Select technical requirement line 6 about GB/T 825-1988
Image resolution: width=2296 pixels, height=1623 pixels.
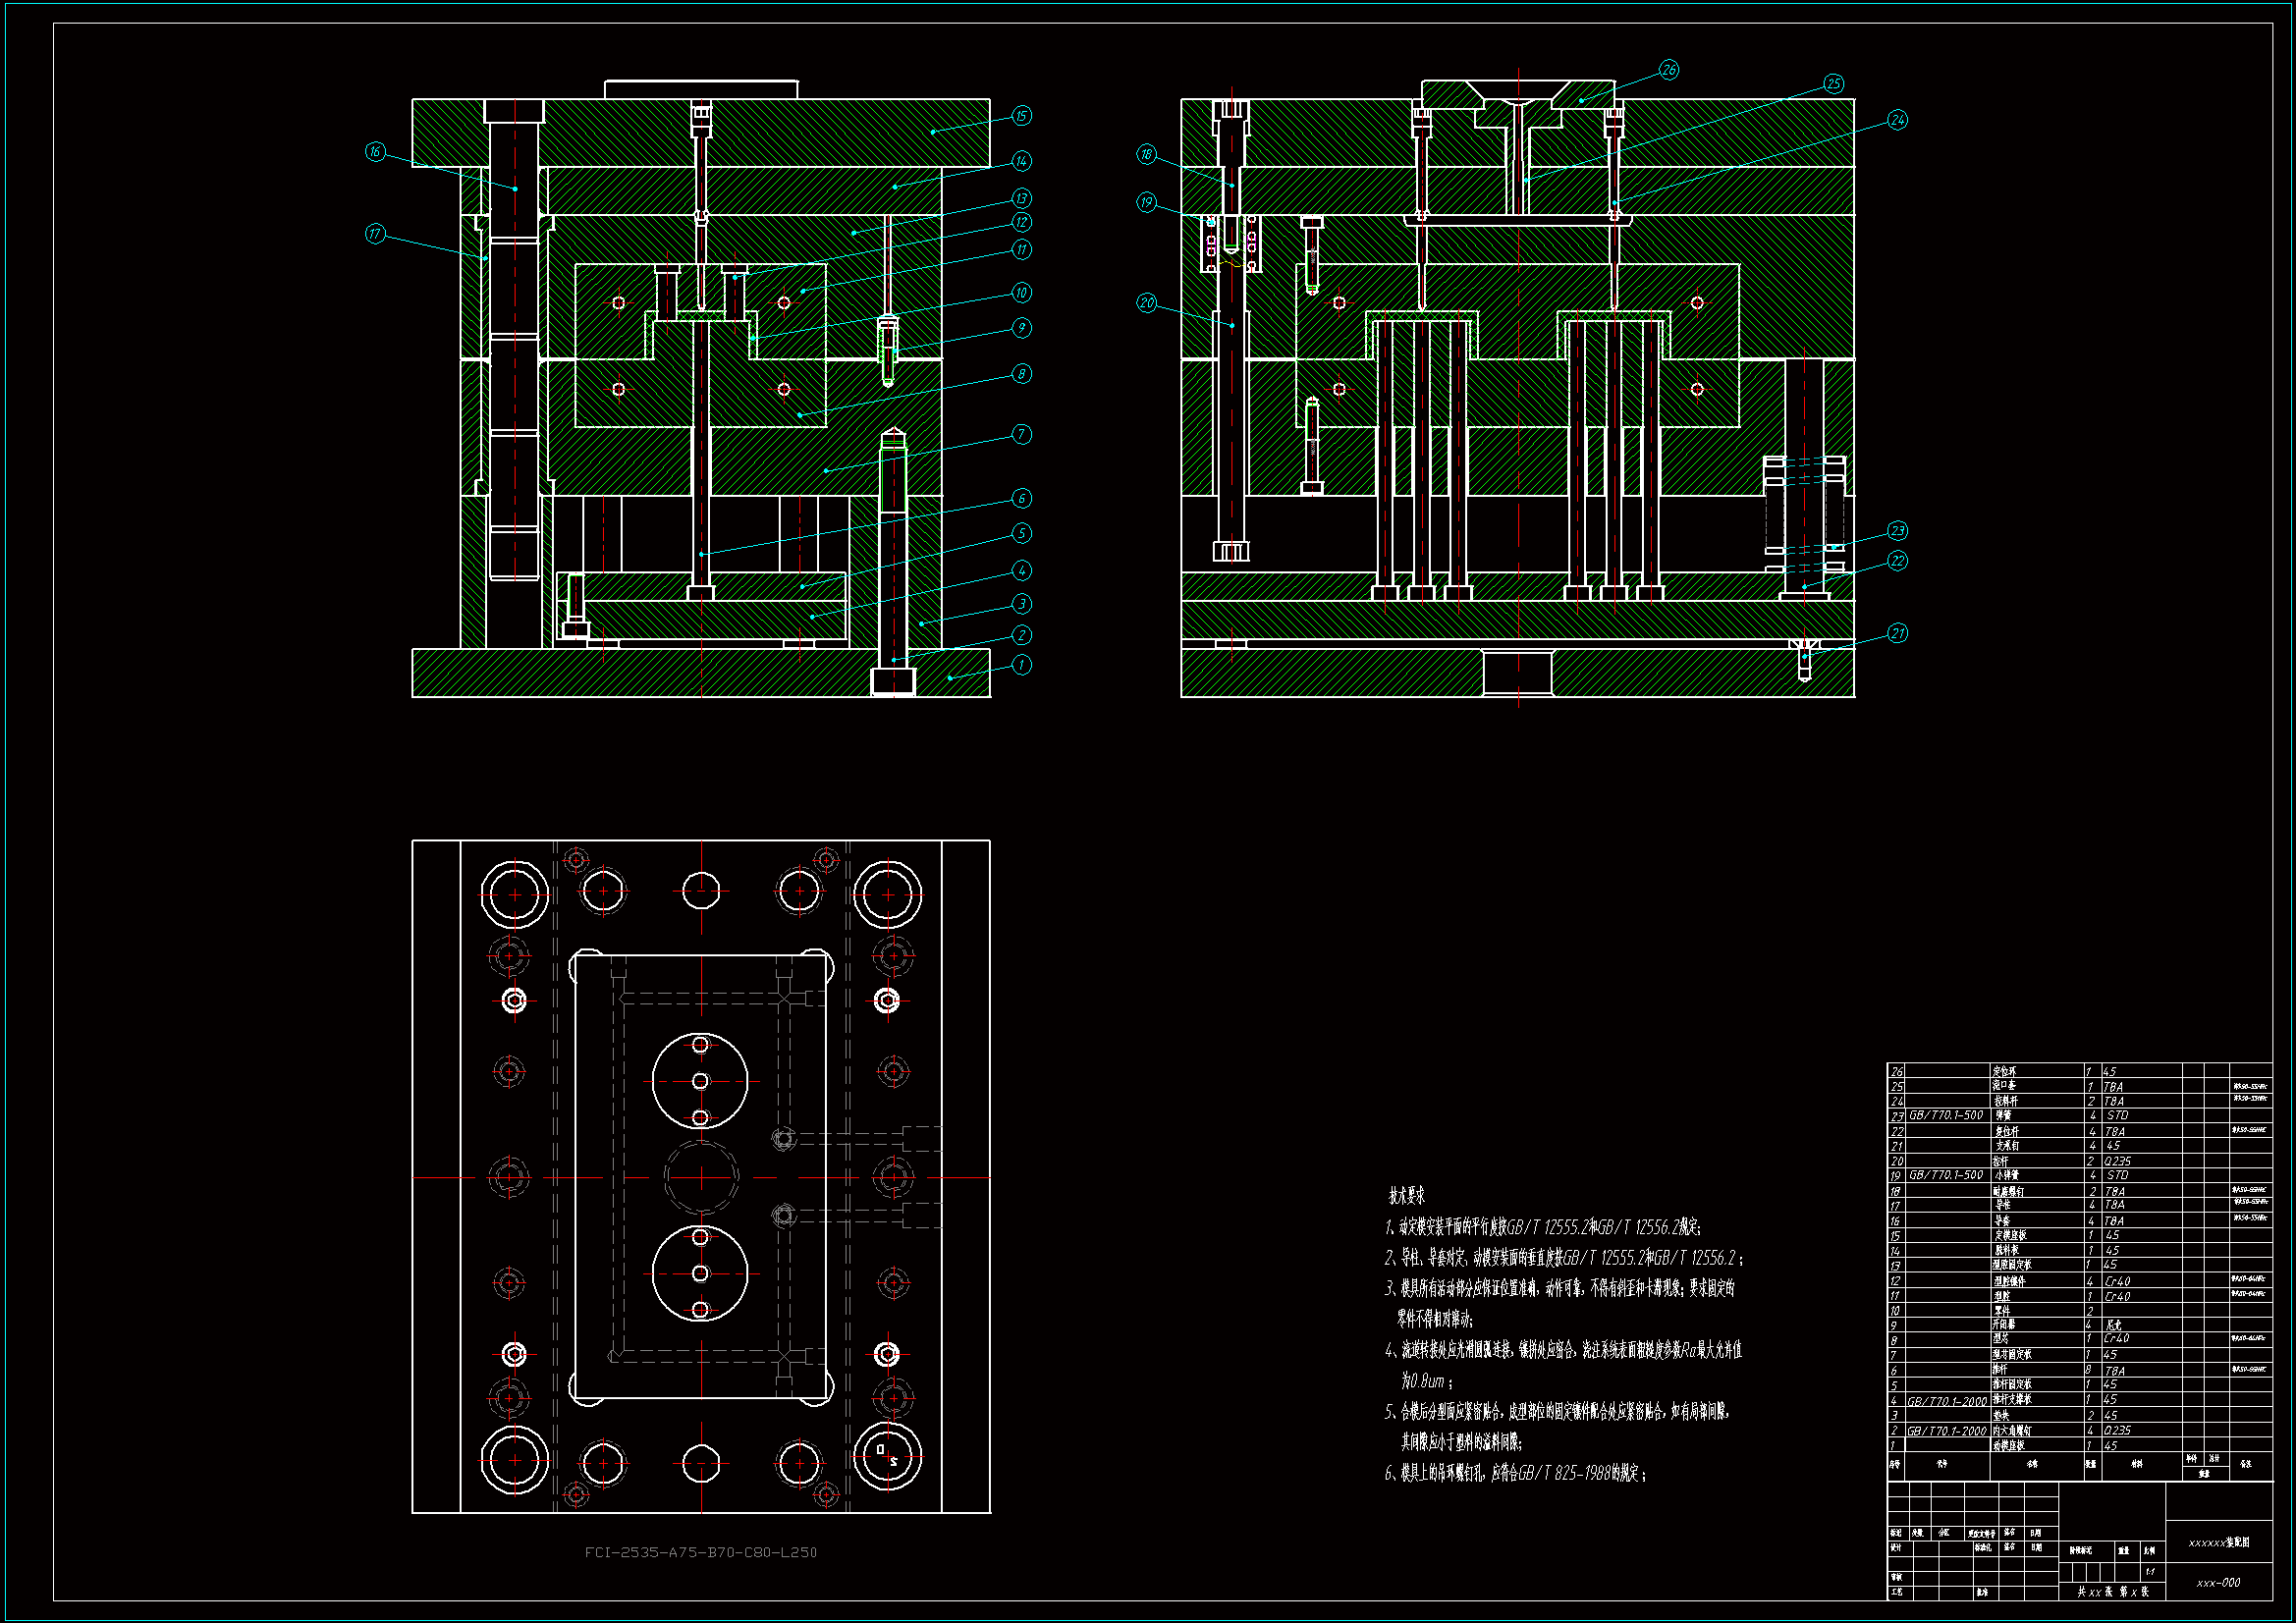pyautogui.click(x=1515, y=1473)
